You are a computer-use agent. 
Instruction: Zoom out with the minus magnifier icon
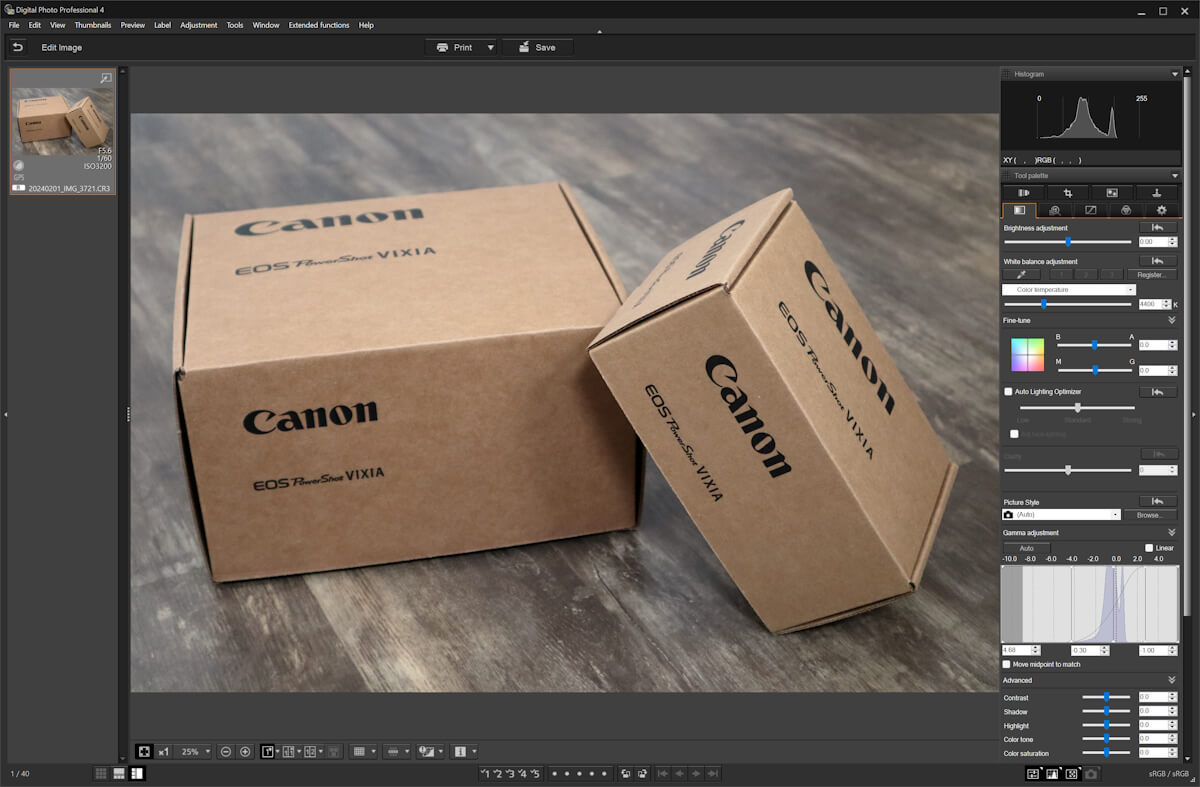(226, 751)
